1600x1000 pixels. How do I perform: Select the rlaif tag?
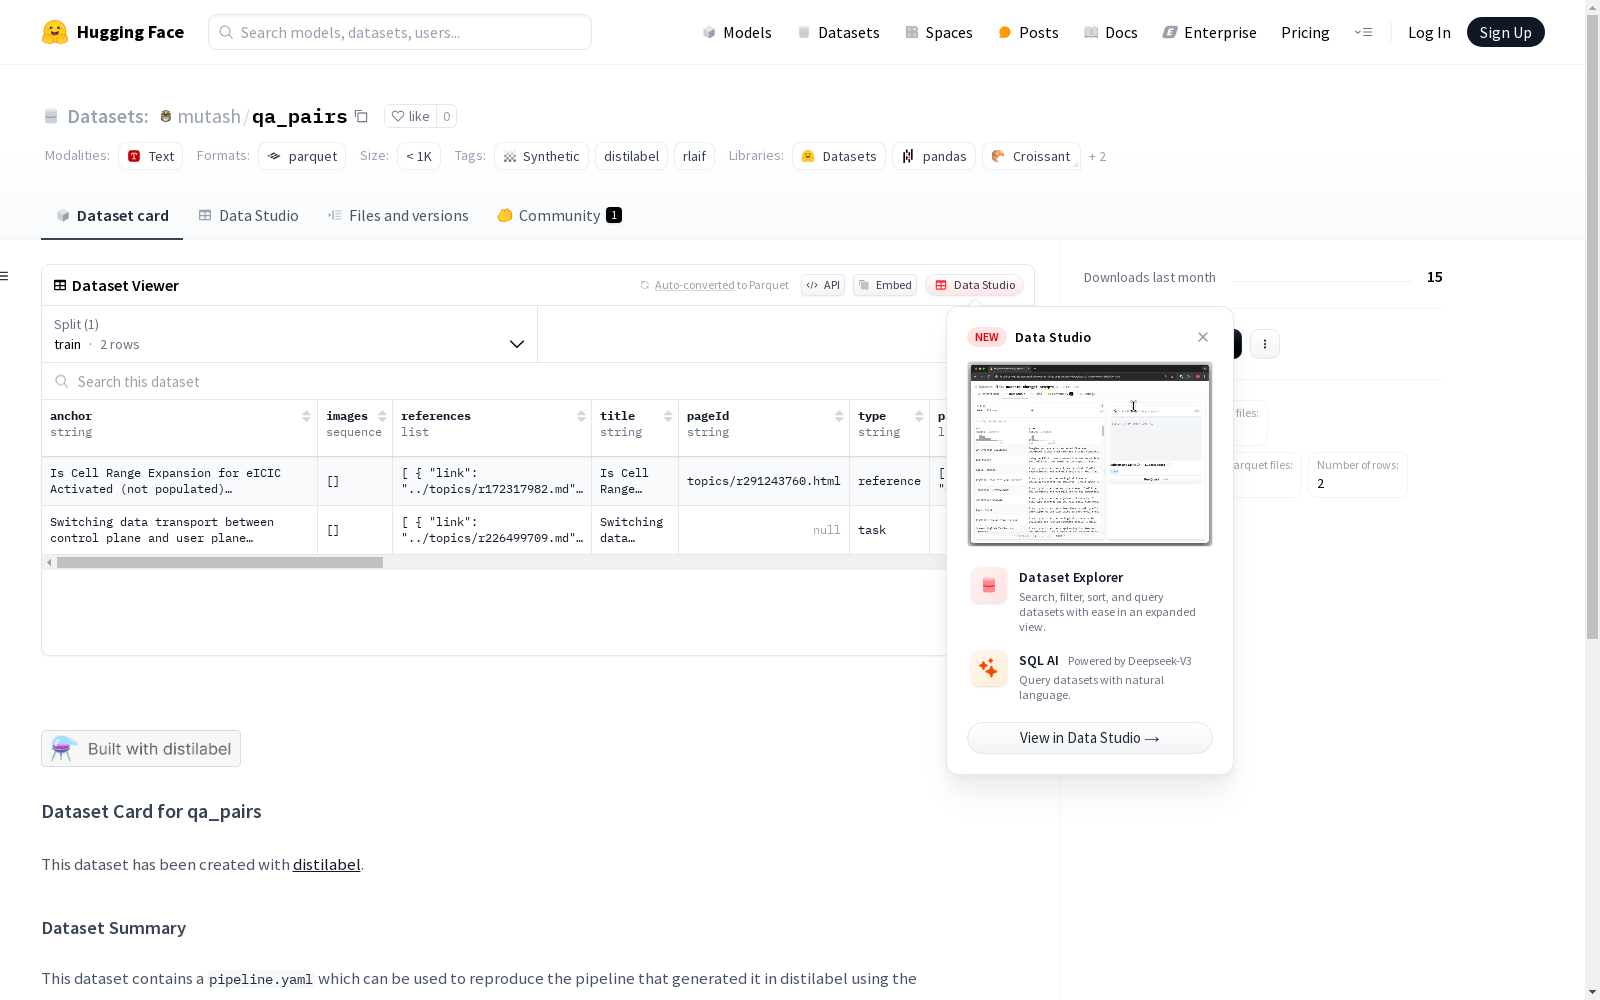(x=694, y=156)
